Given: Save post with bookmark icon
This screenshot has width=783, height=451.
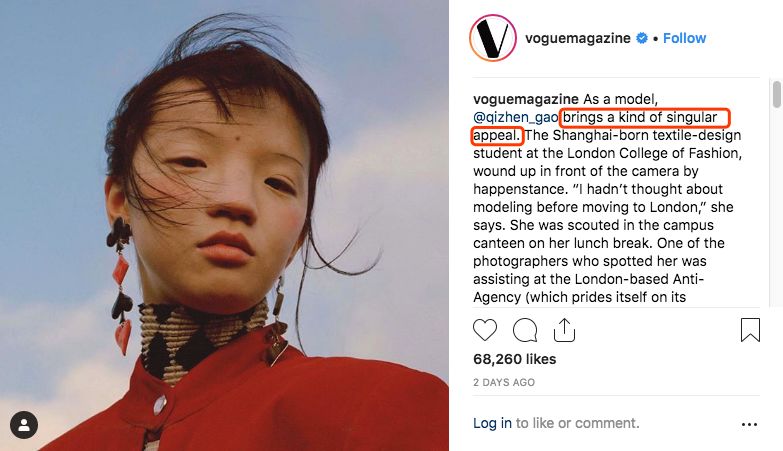Looking at the screenshot, I should coord(750,330).
